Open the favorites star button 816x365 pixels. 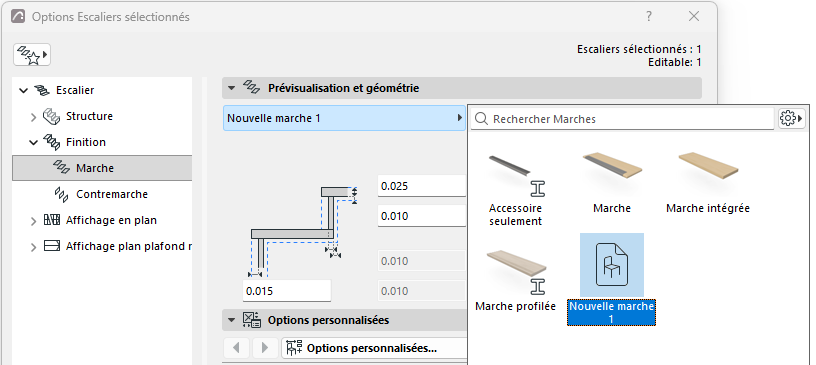coord(32,55)
